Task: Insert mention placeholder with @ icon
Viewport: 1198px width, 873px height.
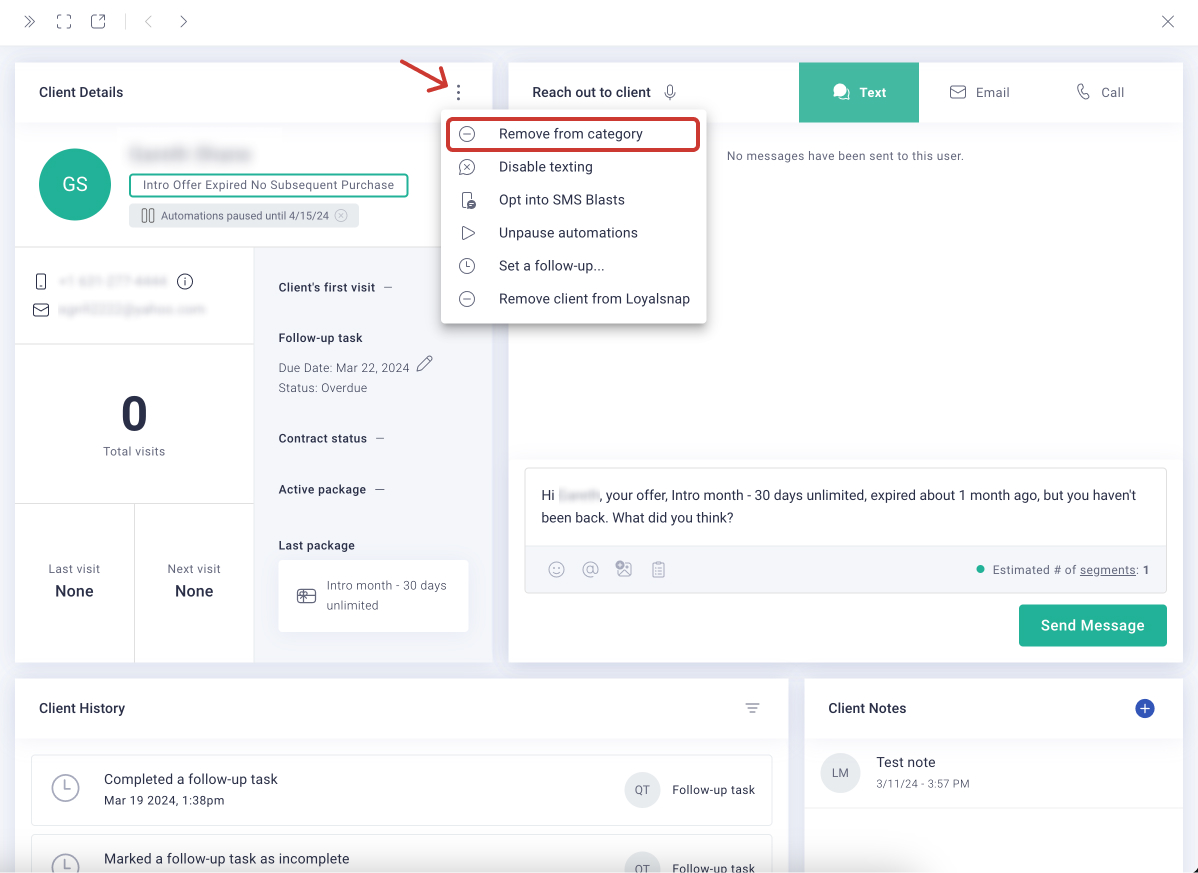Action: click(x=590, y=569)
